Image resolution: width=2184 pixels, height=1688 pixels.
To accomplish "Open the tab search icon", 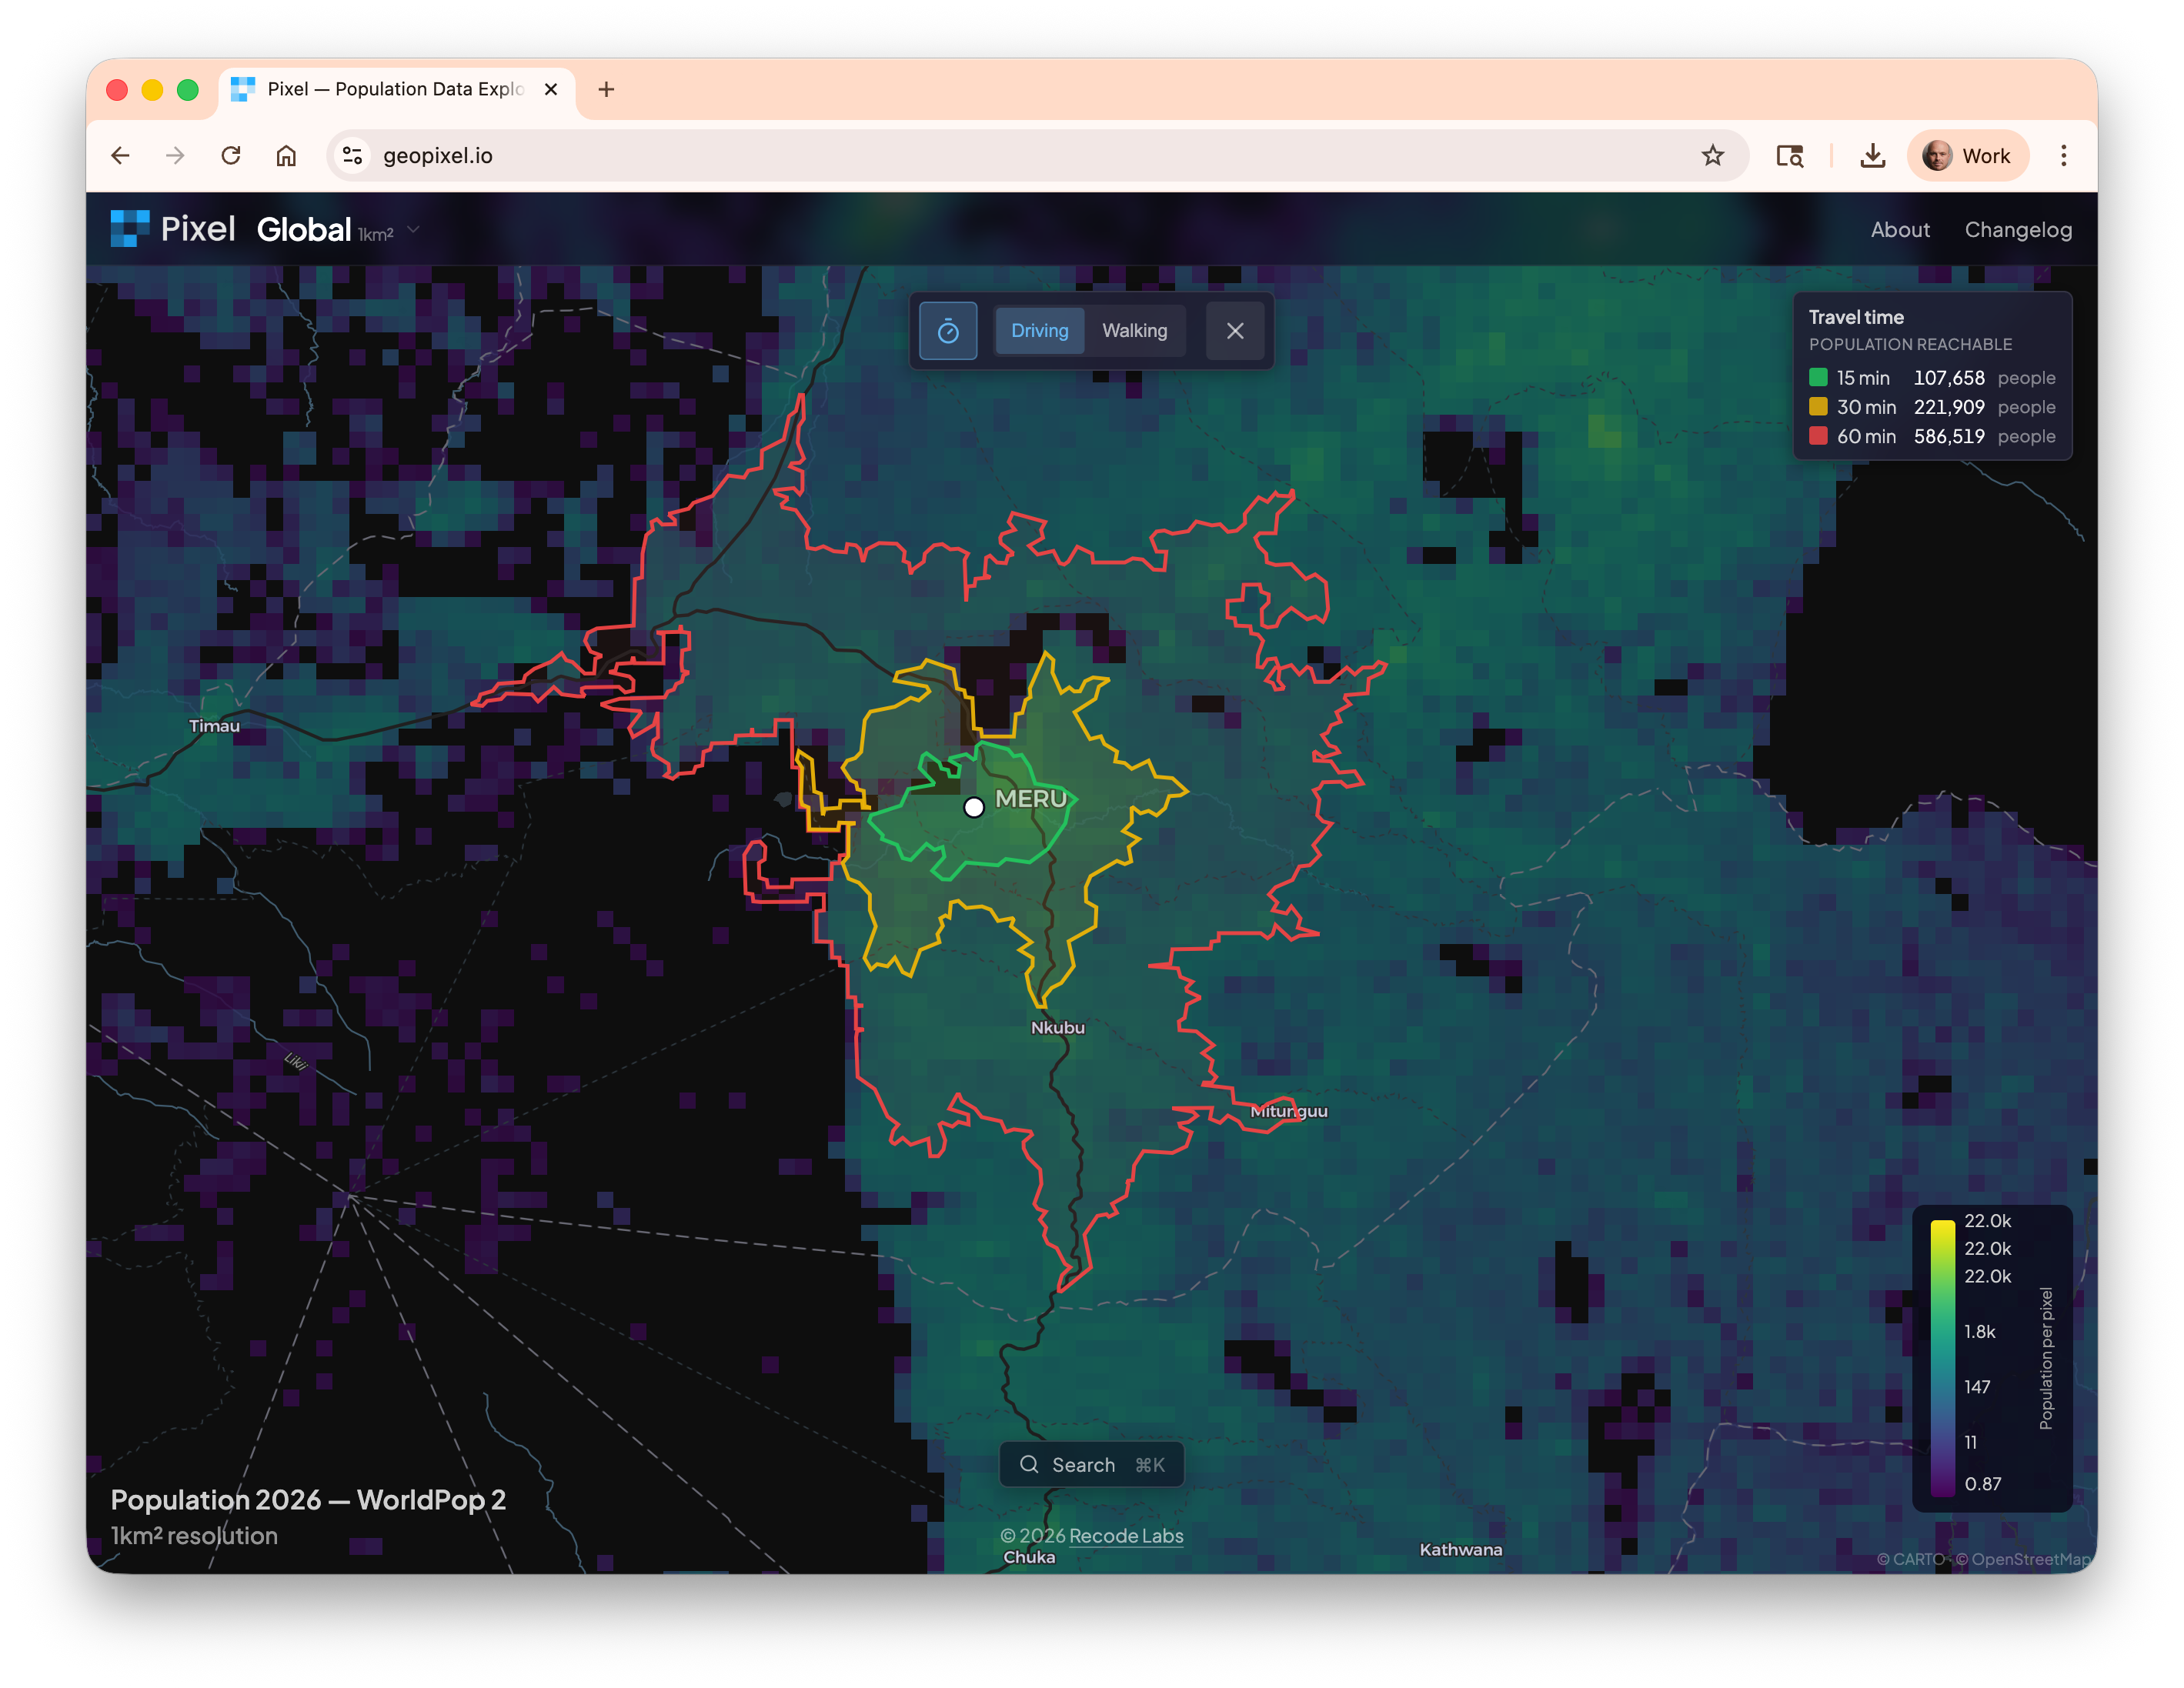I will (x=1789, y=155).
